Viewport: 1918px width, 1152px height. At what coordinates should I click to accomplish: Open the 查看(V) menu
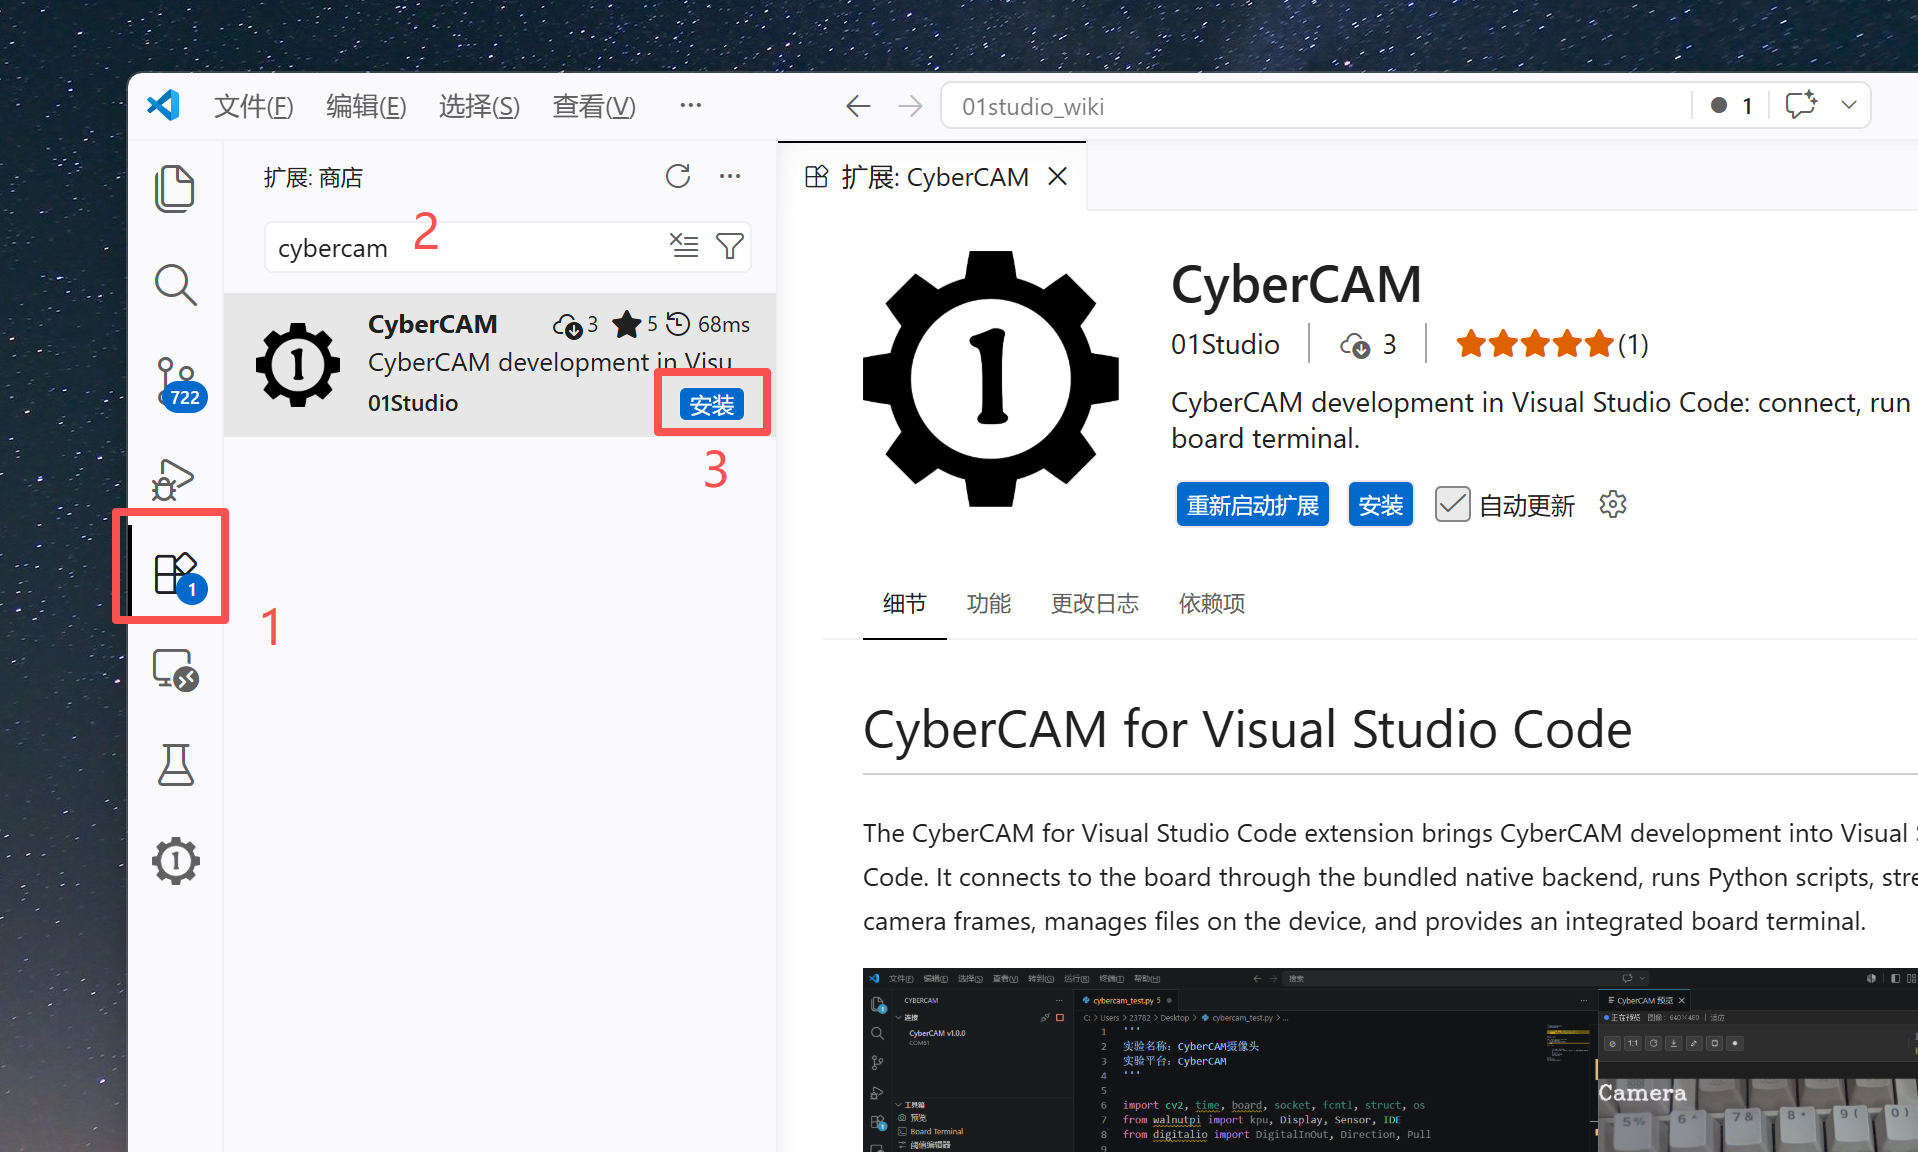[x=594, y=106]
